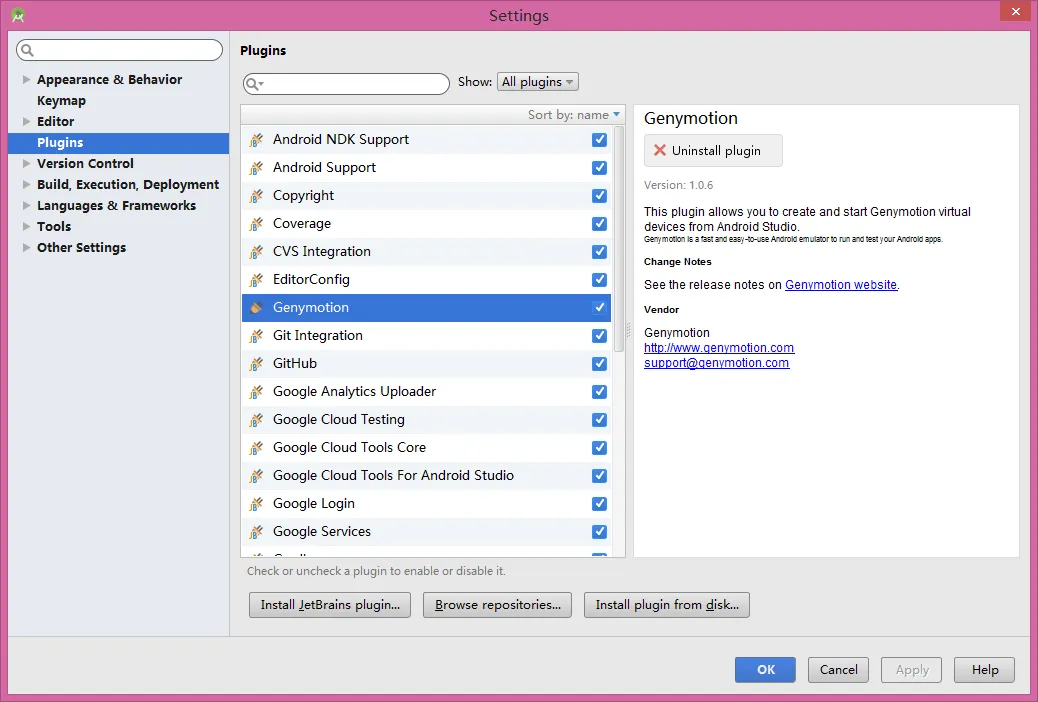Screen dimensions: 1038x702
Task: Click the Android NDK Support plugin icon
Action: pos(256,140)
